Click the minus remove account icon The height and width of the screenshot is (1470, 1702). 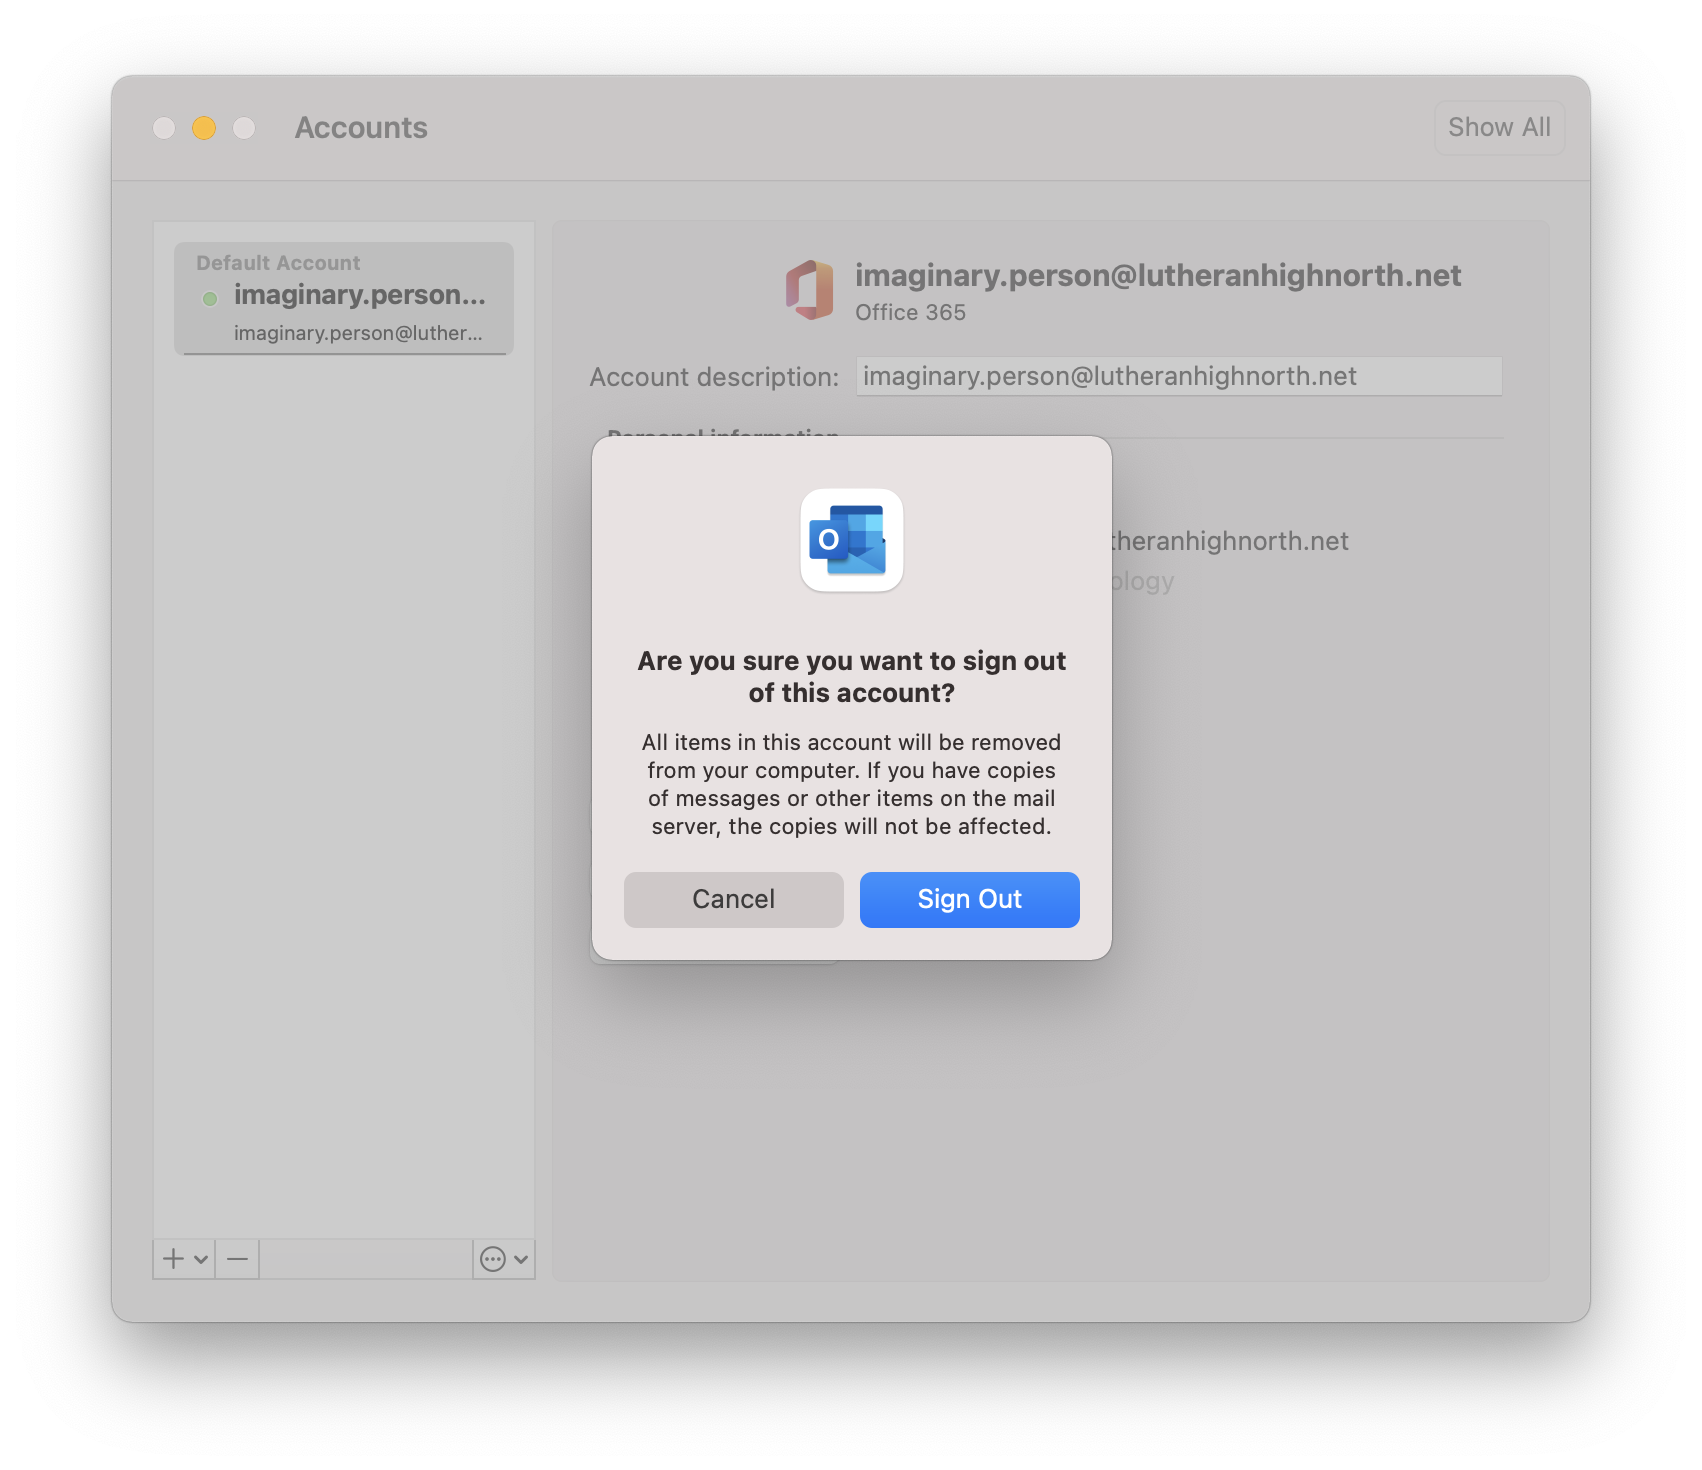pos(237,1258)
